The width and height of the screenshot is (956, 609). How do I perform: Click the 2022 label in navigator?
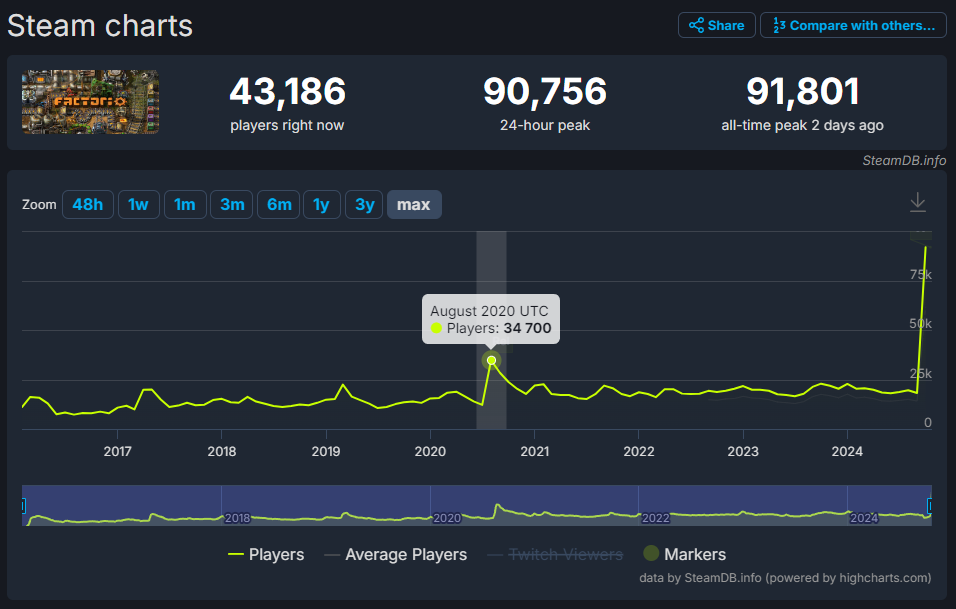[x=655, y=518]
